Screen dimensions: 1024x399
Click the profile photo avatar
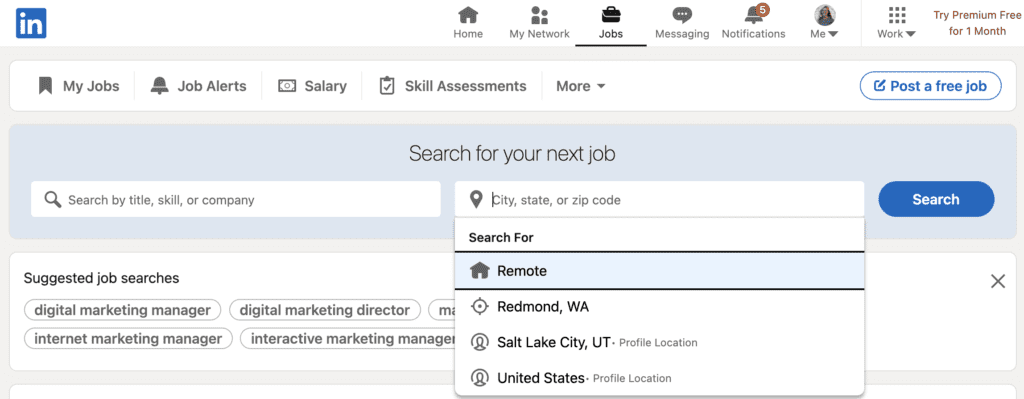(825, 15)
